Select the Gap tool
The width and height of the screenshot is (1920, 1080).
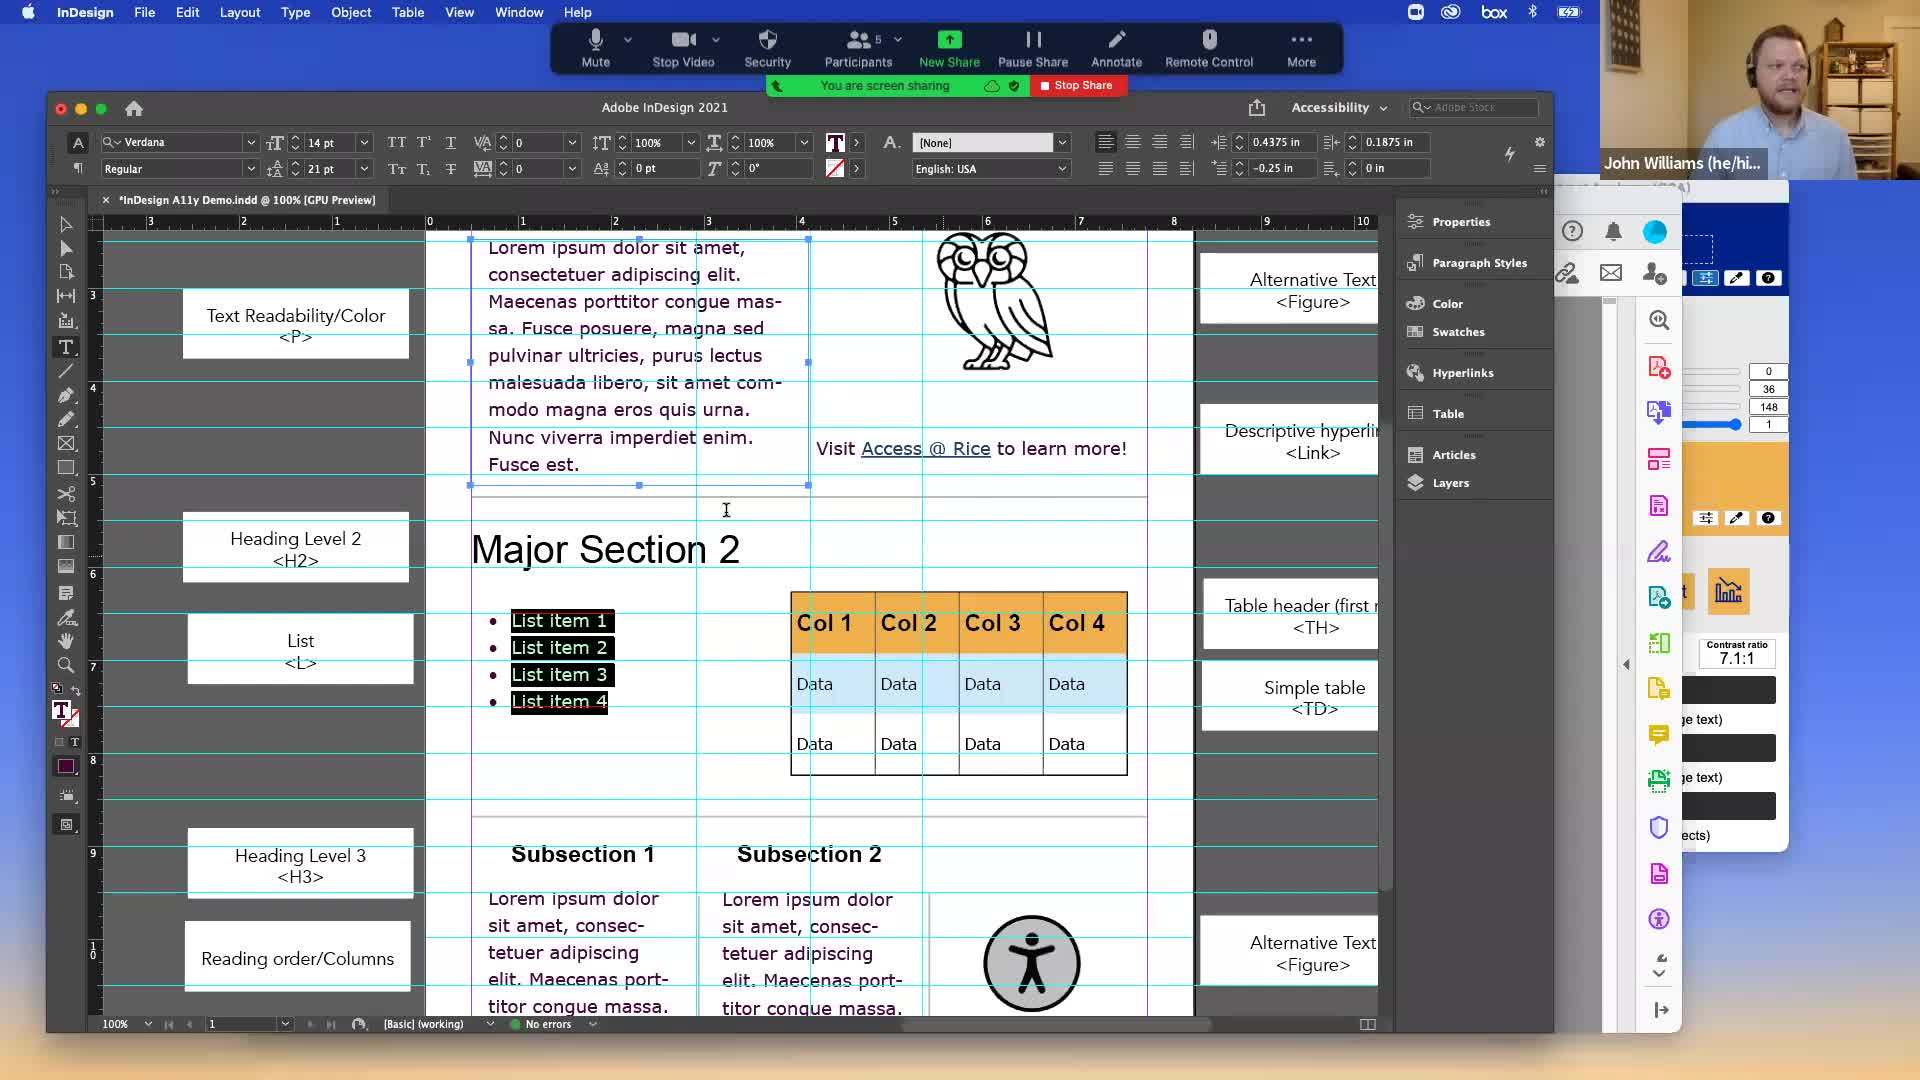(x=66, y=296)
